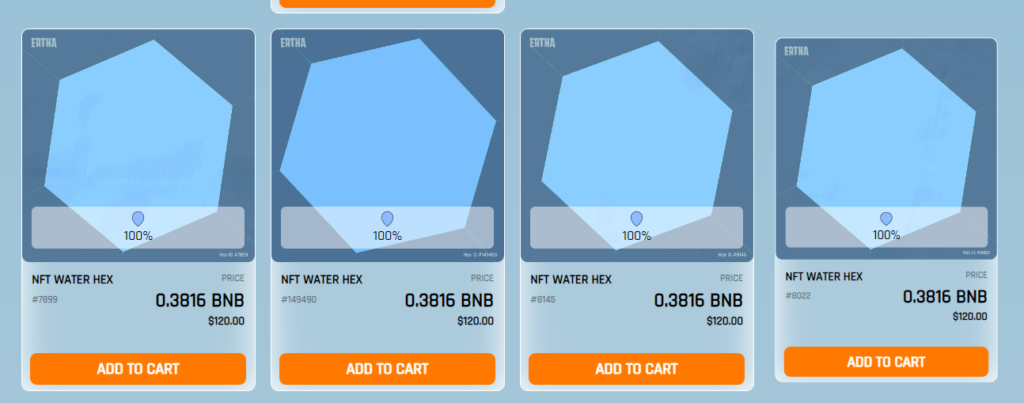The height and width of the screenshot is (403, 1024).
Task: Click the water drop icon on hex #7899
Action: click(138, 219)
